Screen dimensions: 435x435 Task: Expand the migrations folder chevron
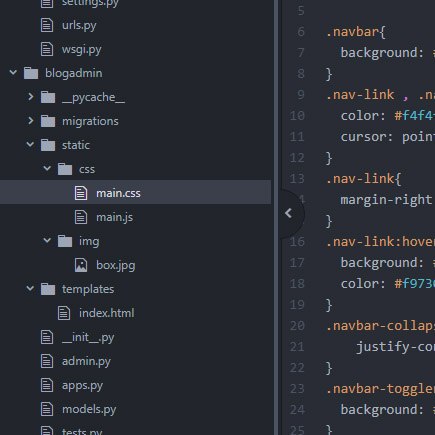tap(31, 121)
